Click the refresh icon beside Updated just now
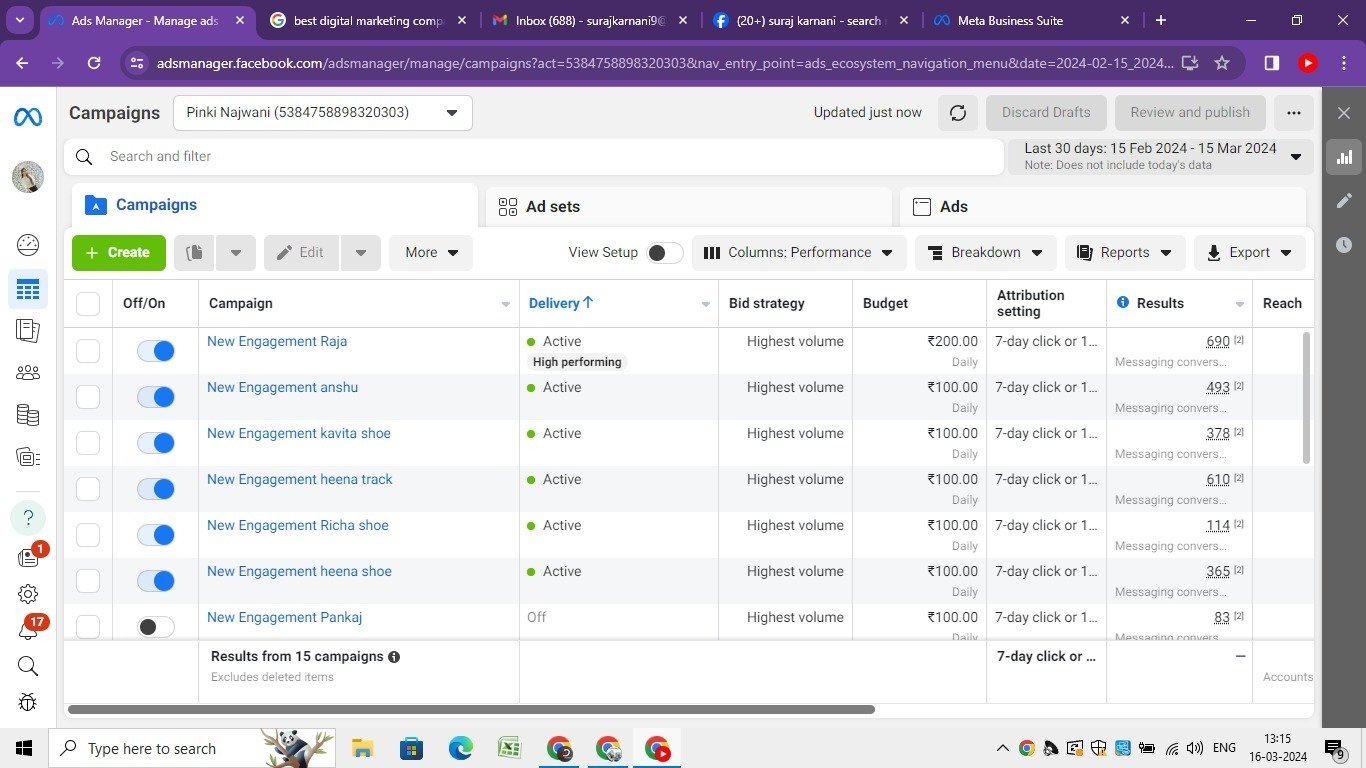Screen dimensions: 1366x768 point(957,113)
